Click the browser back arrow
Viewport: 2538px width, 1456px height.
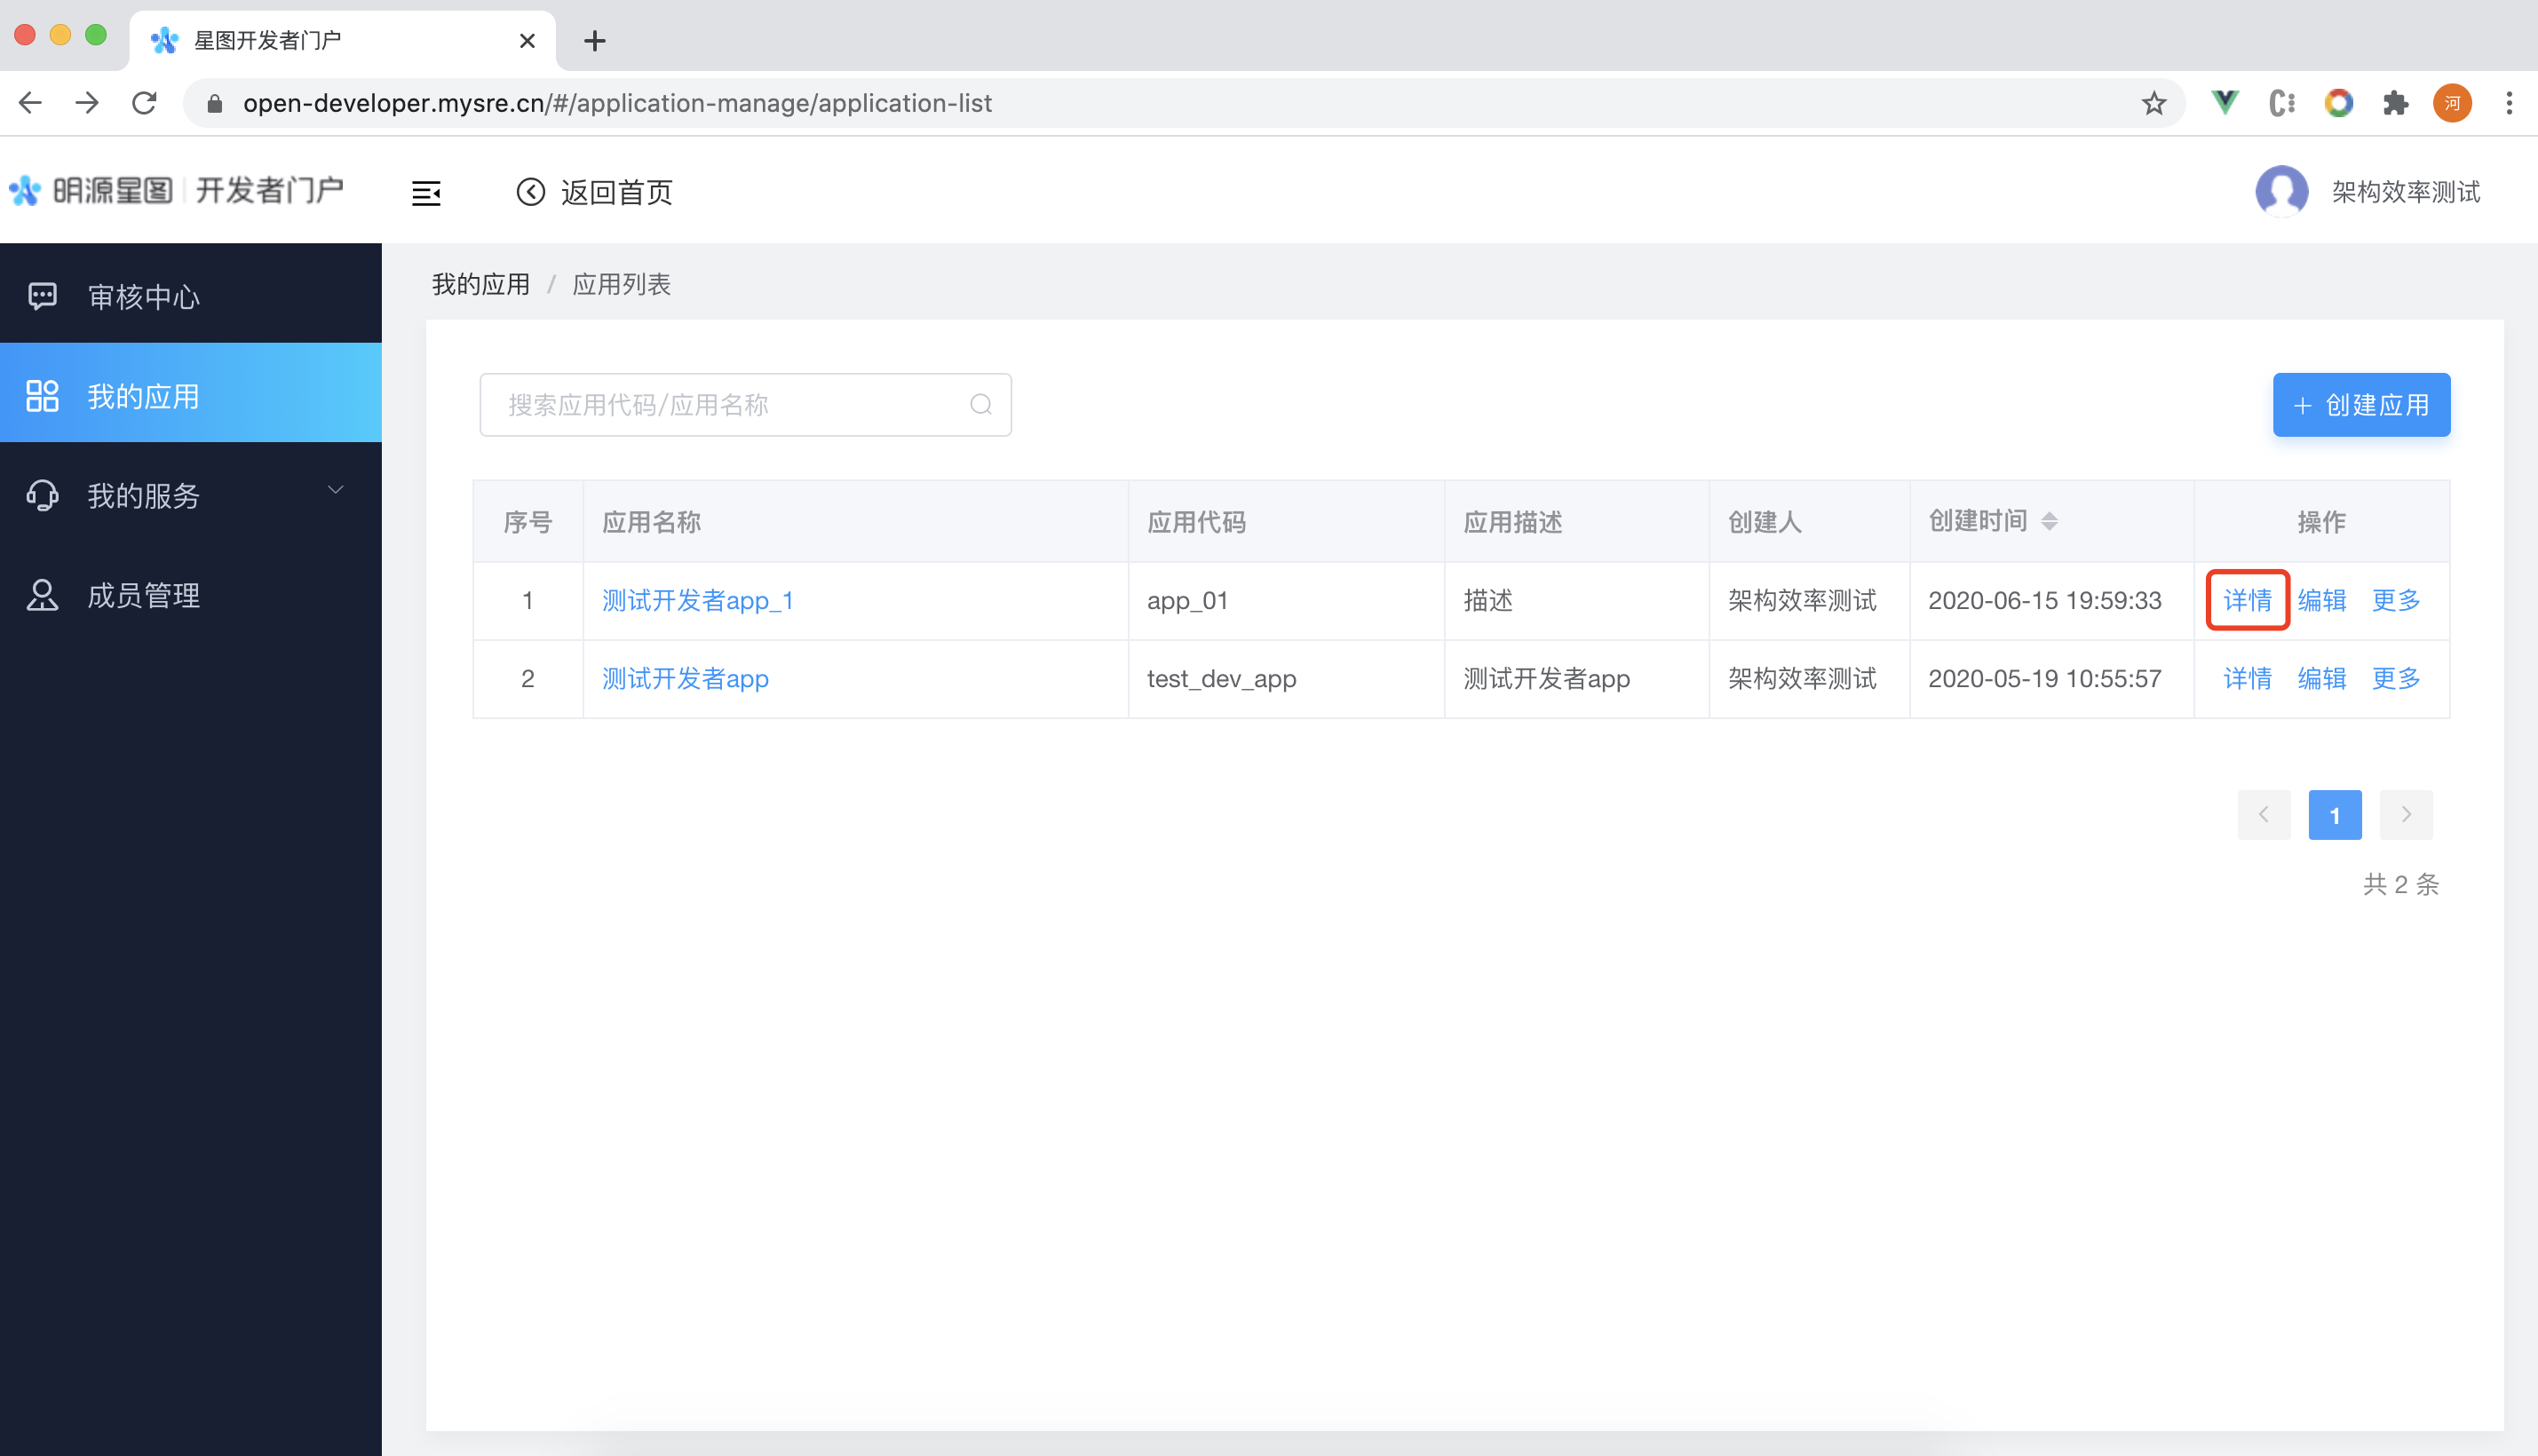pyautogui.click(x=31, y=103)
